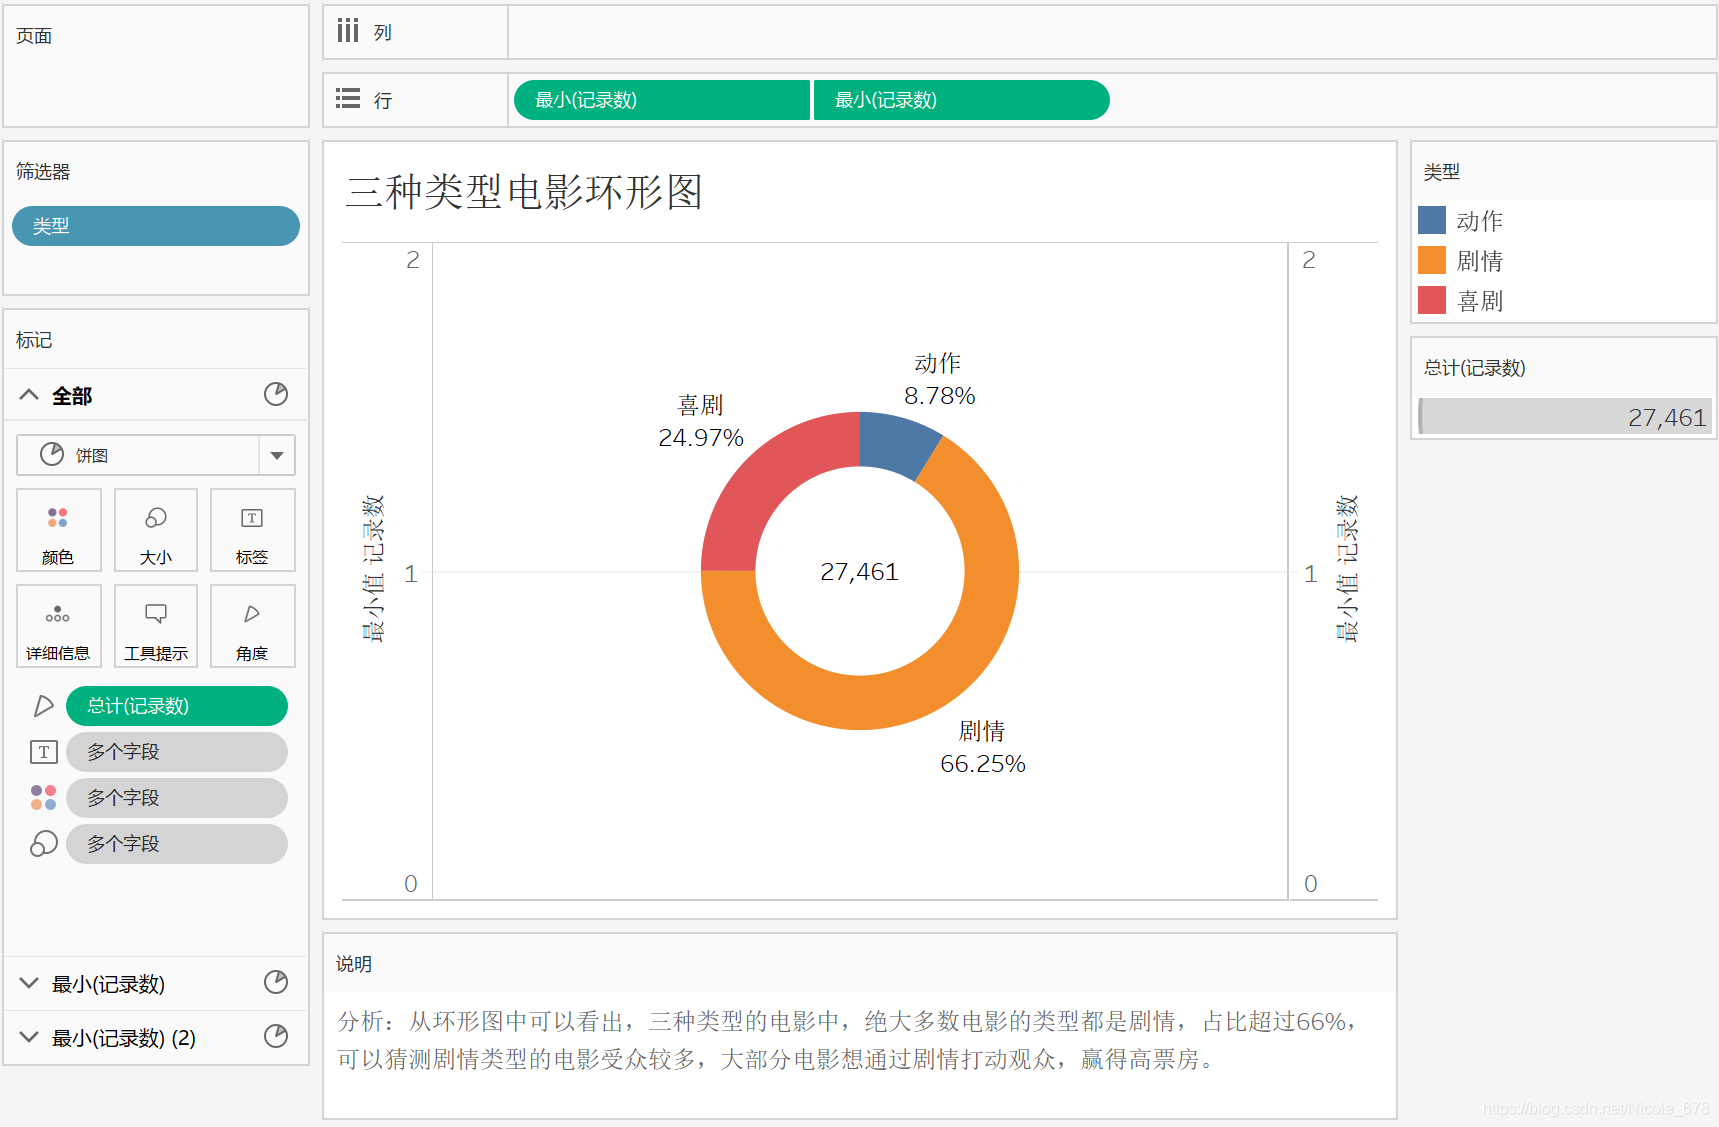1719x1127 pixels.
Task: Click the 类型 legend header
Action: [x=1442, y=172]
